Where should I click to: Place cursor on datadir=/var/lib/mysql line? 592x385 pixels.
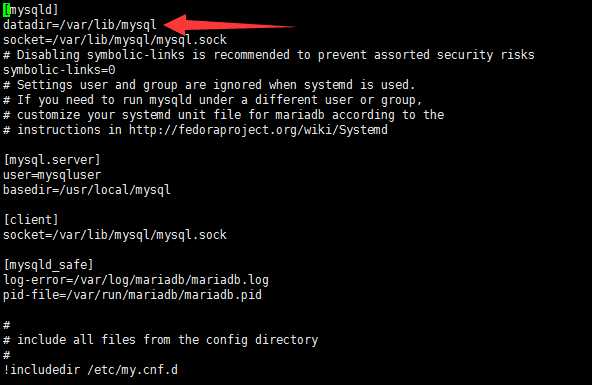click(80, 25)
